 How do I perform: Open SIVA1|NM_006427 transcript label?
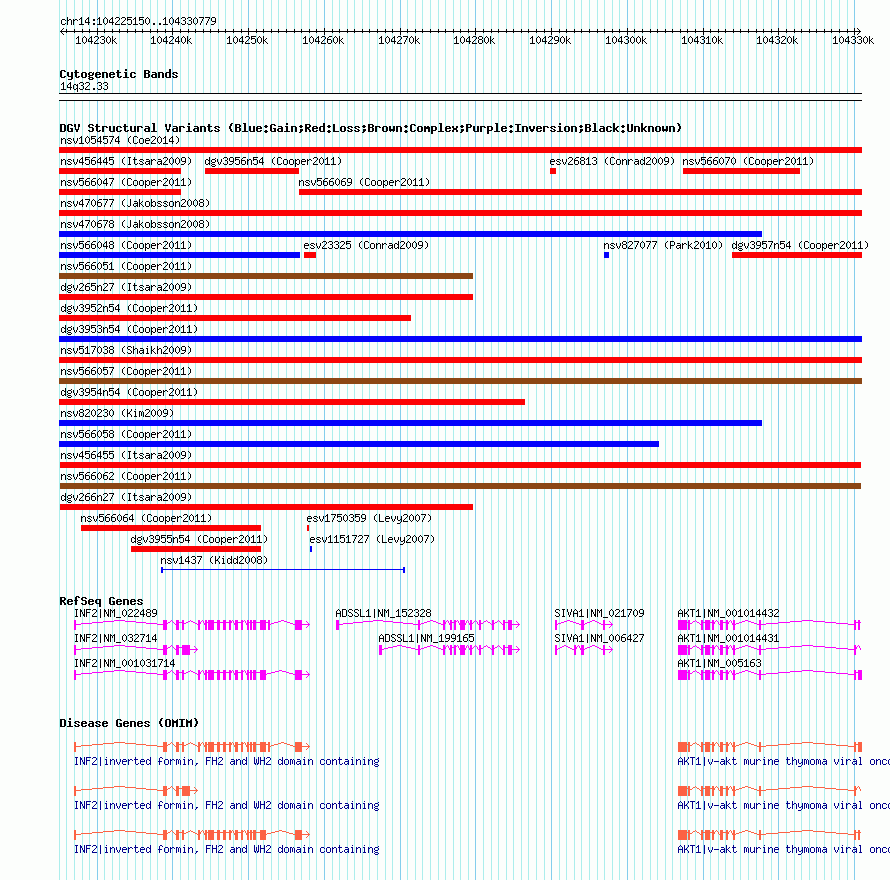pos(599,638)
